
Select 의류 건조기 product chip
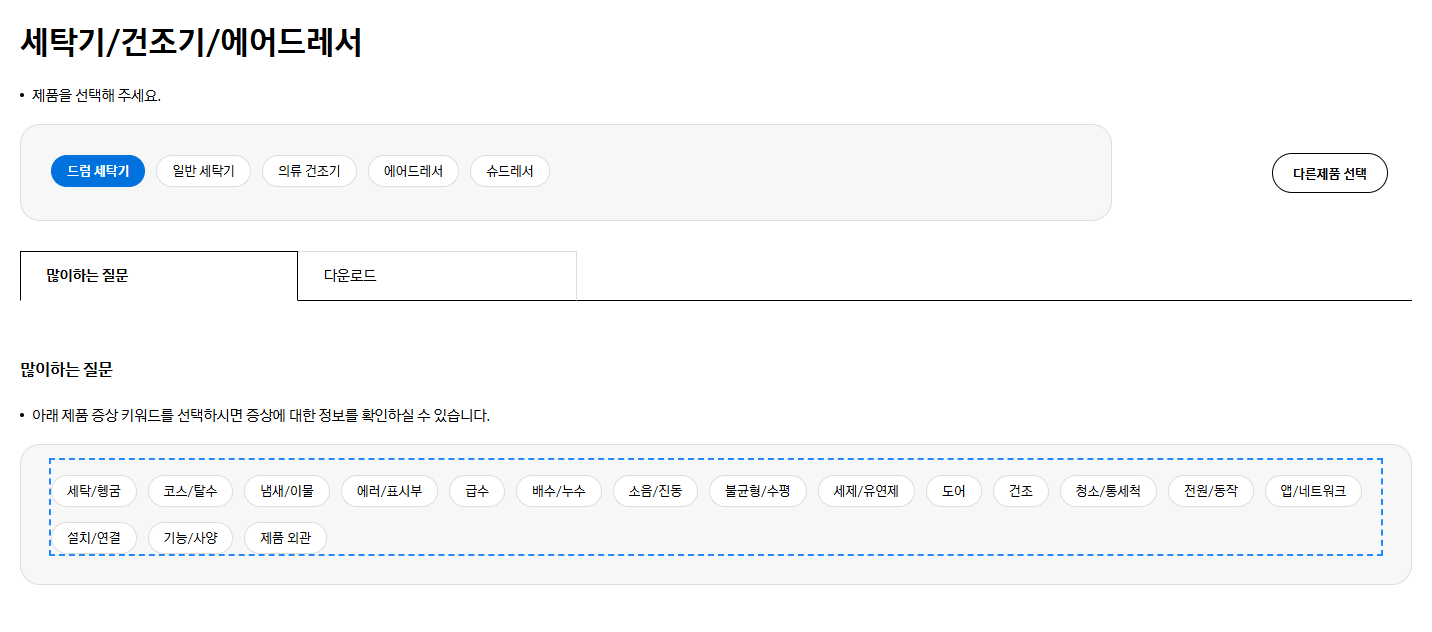309,171
